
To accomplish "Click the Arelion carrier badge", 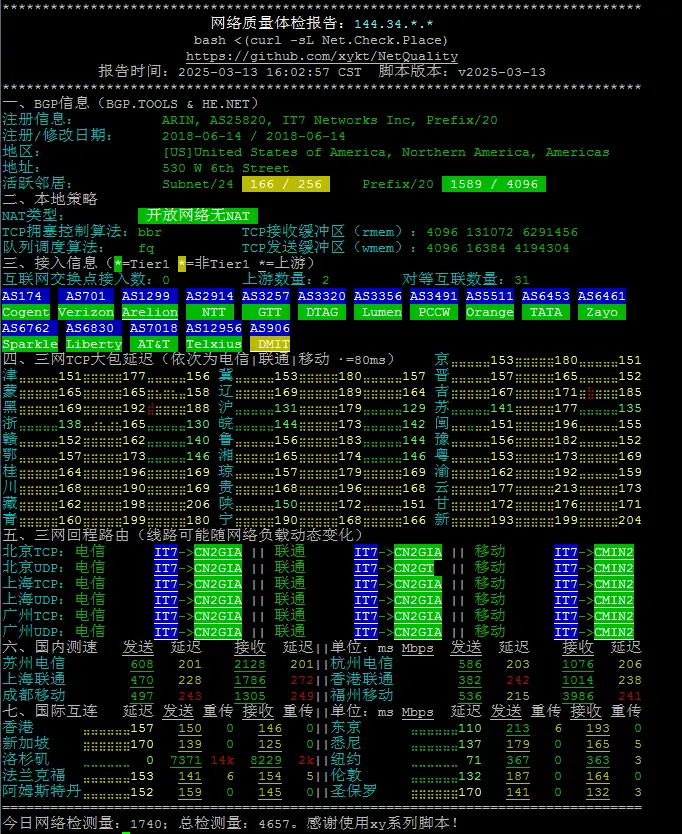I will tap(149, 312).
